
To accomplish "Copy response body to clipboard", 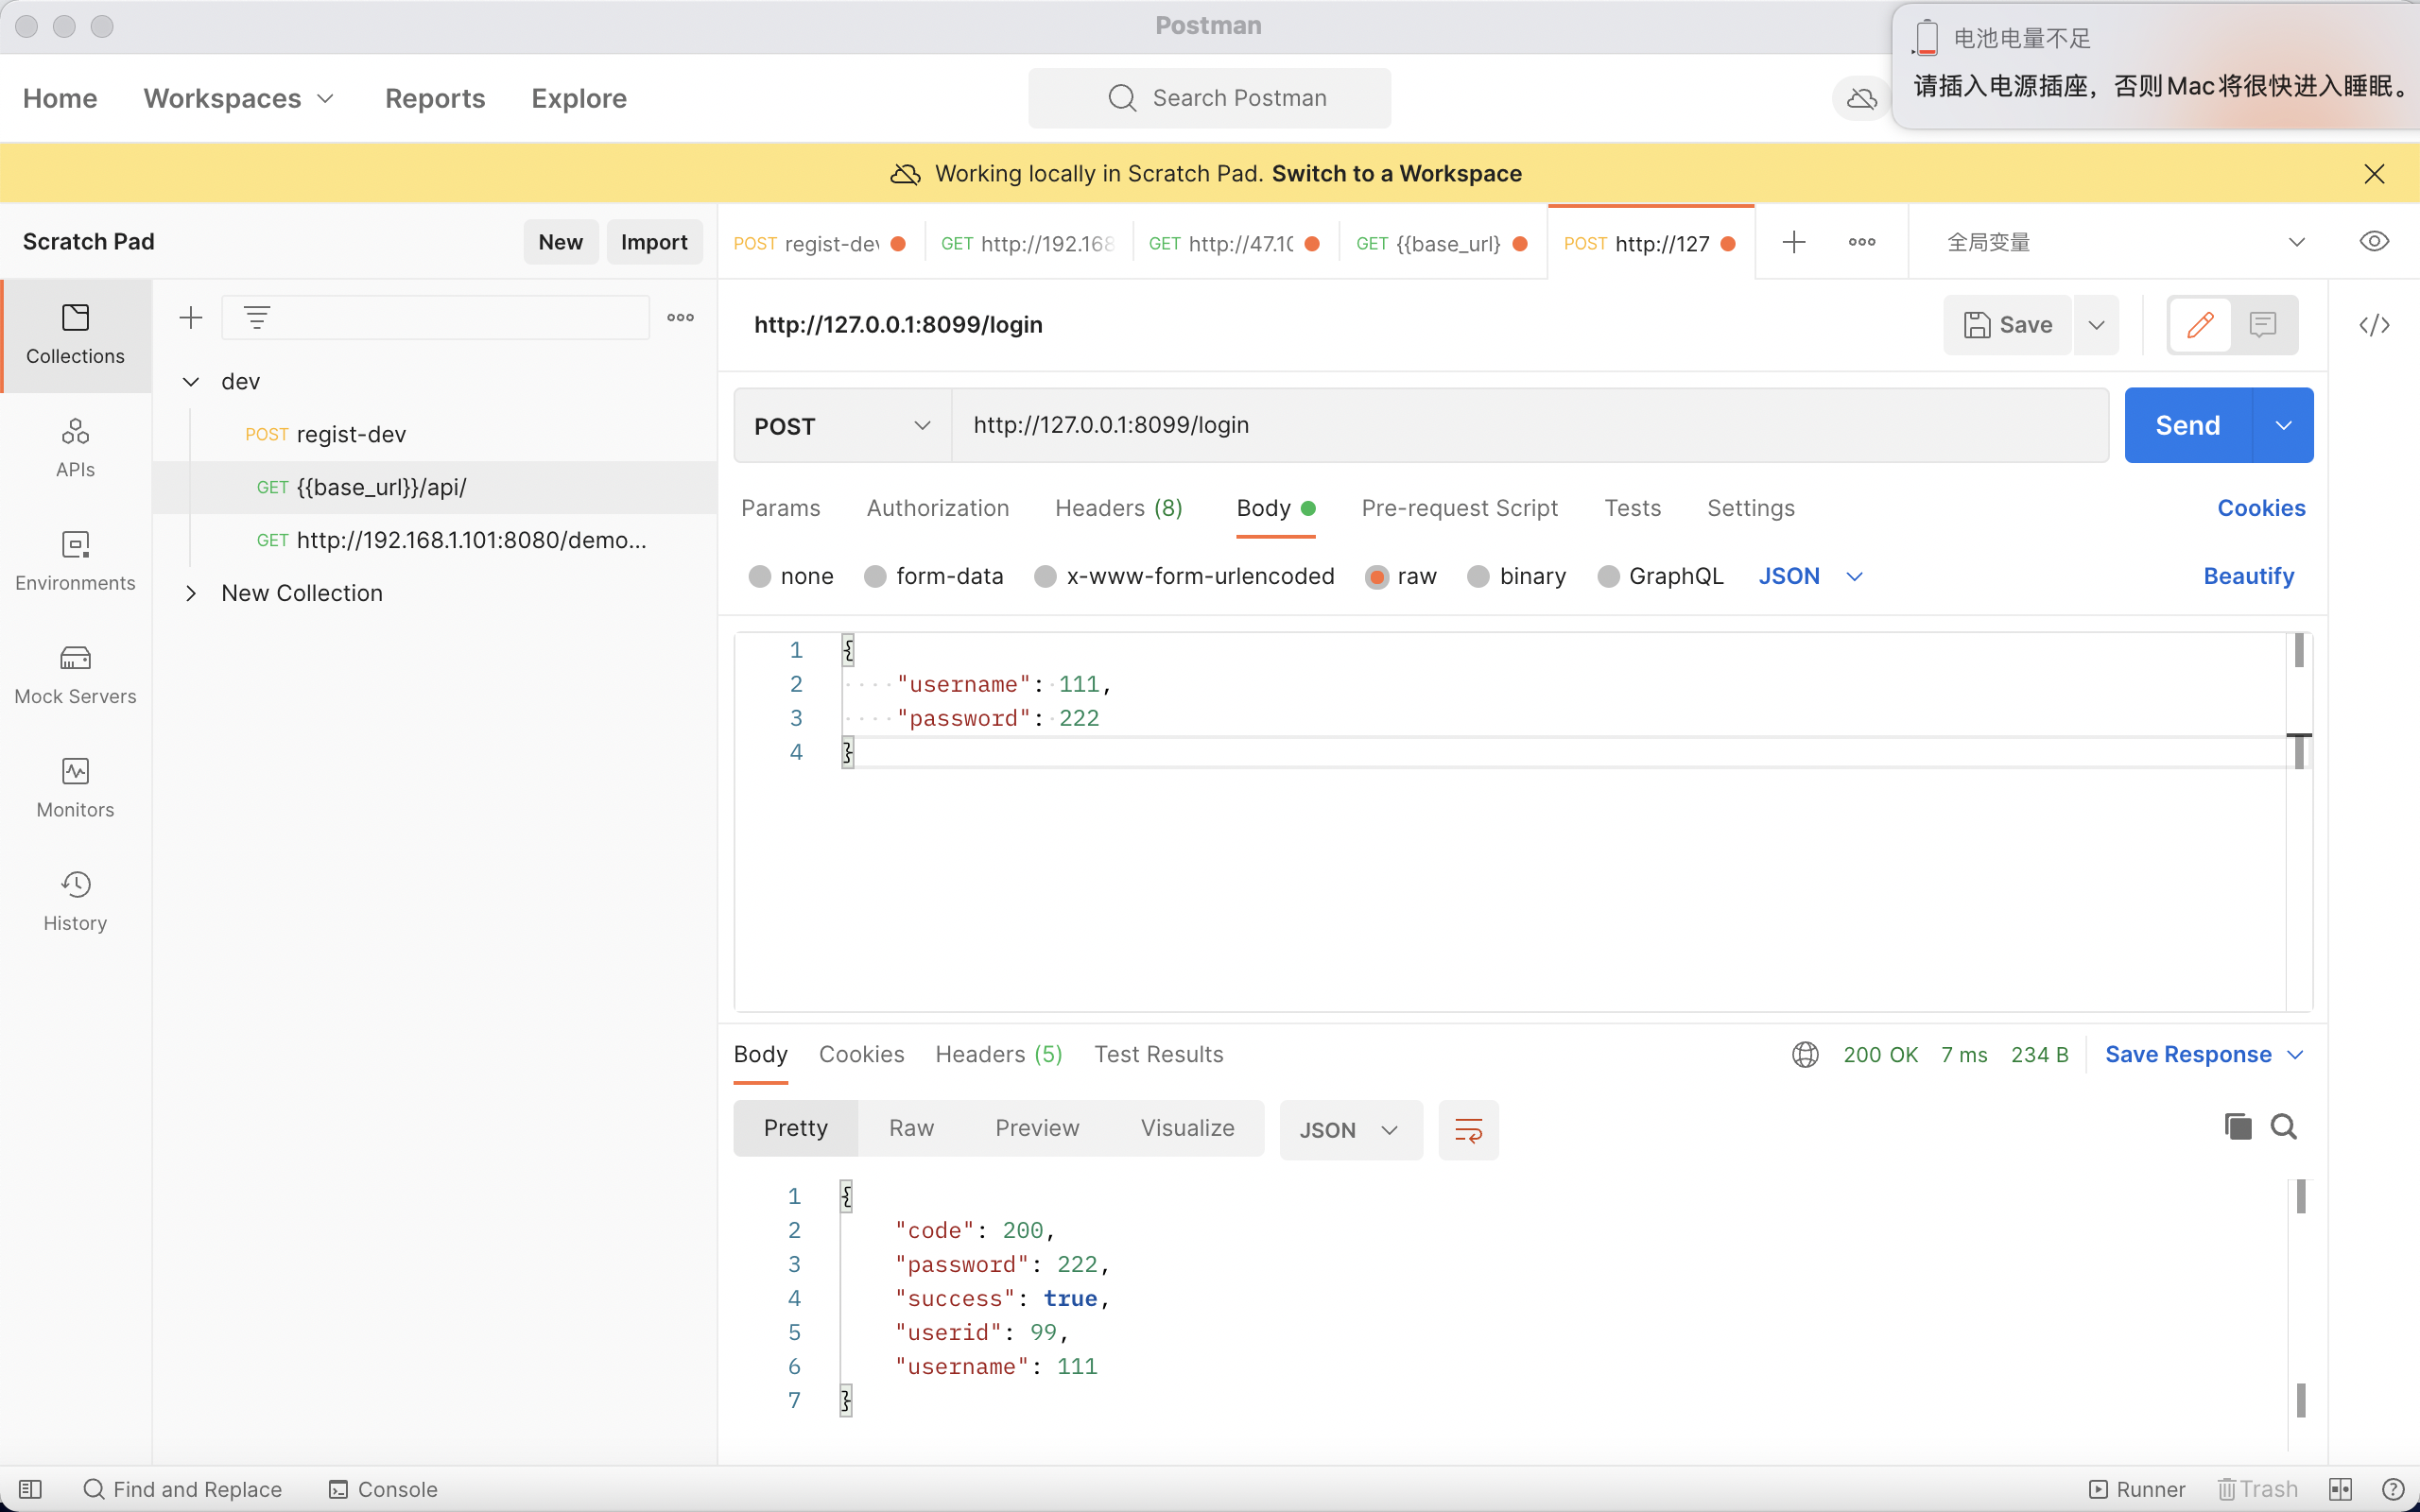I will [2238, 1127].
